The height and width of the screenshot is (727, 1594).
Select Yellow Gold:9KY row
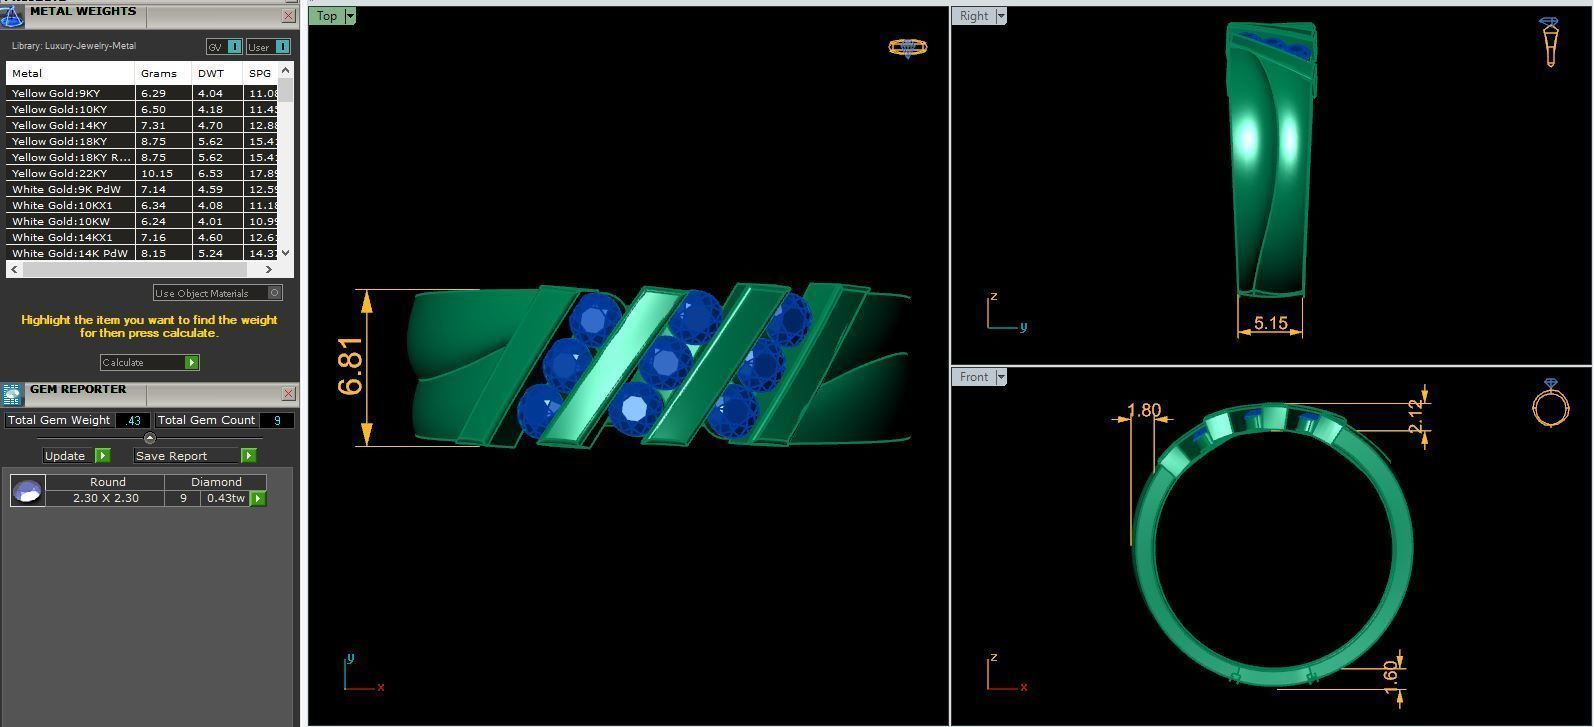pos(142,93)
